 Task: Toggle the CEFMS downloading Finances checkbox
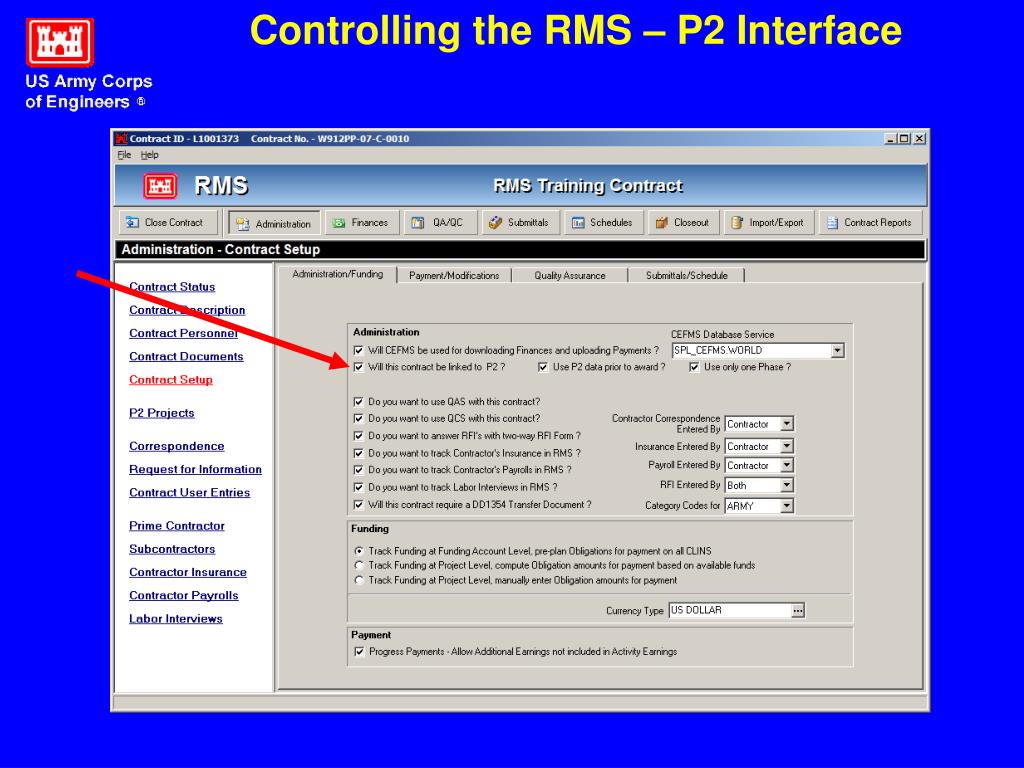[x=358, y=351]
